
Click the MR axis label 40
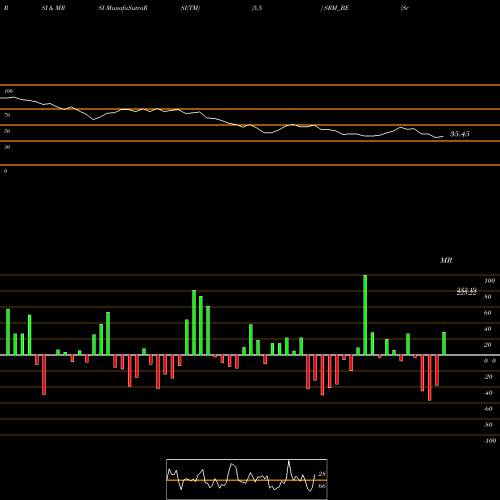click(x=487, y=329)
